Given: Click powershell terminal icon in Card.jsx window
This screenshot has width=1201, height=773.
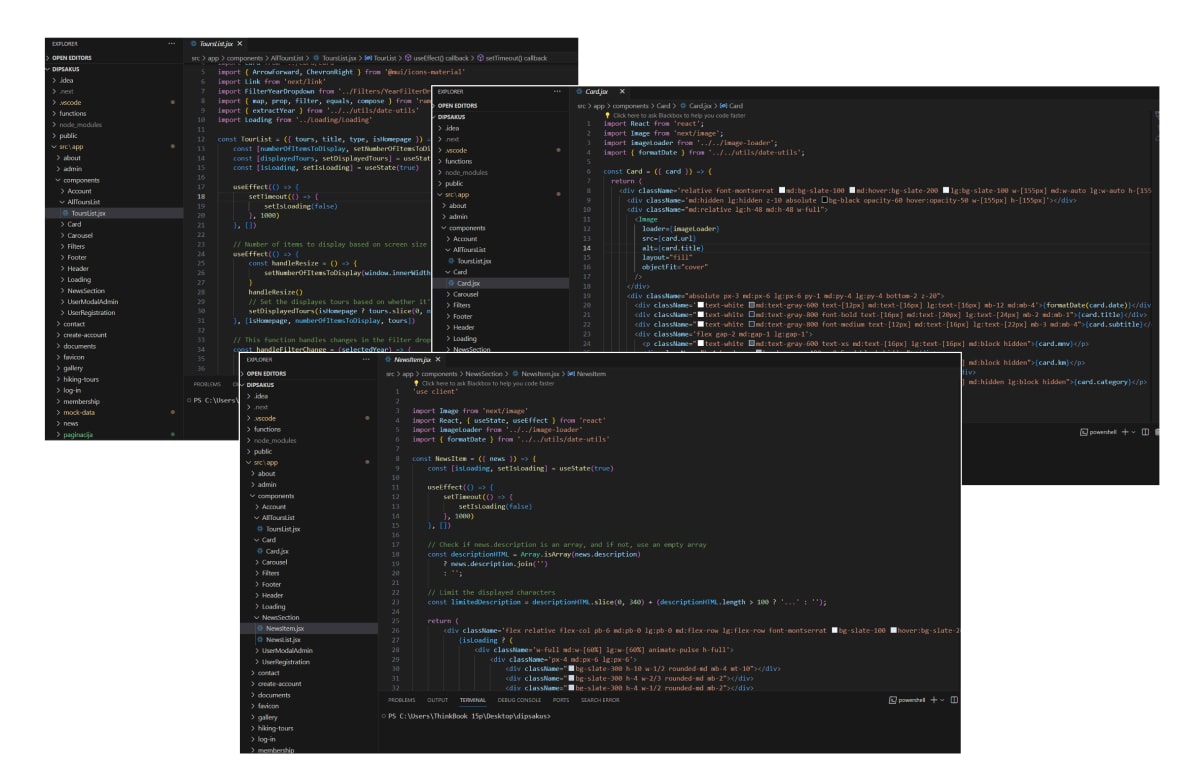Looking at the screenshot, I should (1085, 431).
